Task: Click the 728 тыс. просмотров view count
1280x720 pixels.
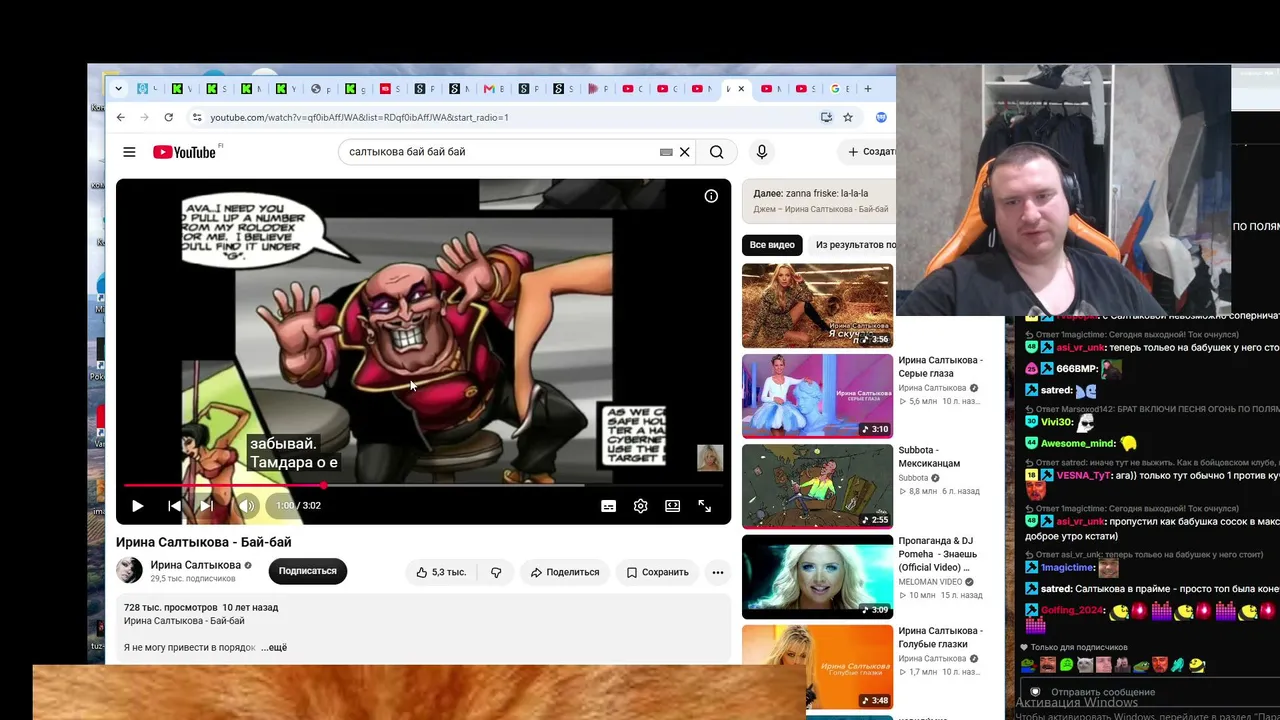Action: click(171, 608)
